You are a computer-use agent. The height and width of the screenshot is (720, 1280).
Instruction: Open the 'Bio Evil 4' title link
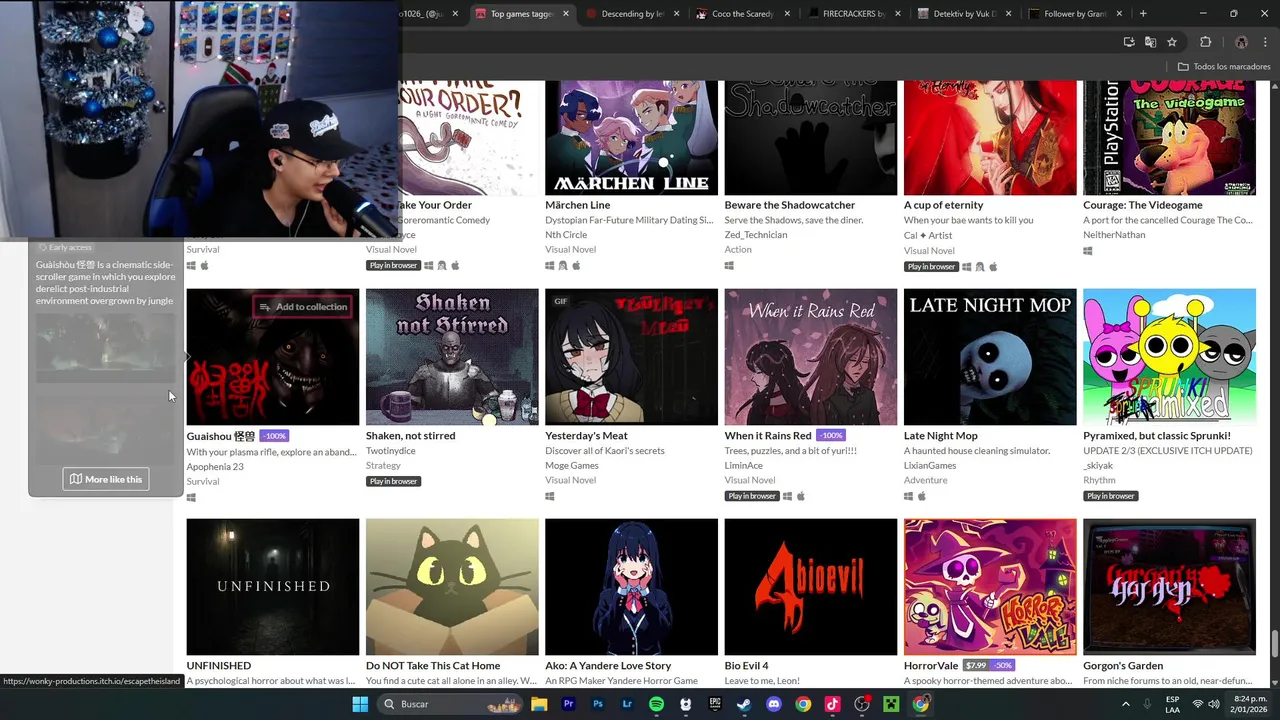(747, 666)
